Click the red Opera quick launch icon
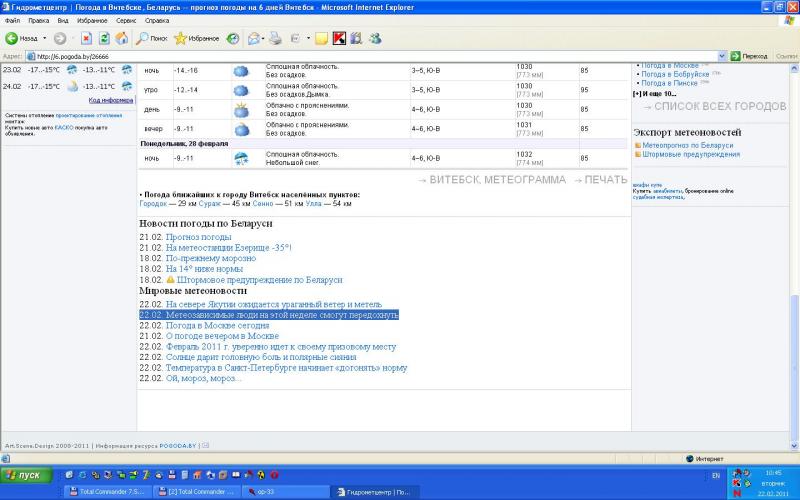800x500 pixels. [274, 475]
